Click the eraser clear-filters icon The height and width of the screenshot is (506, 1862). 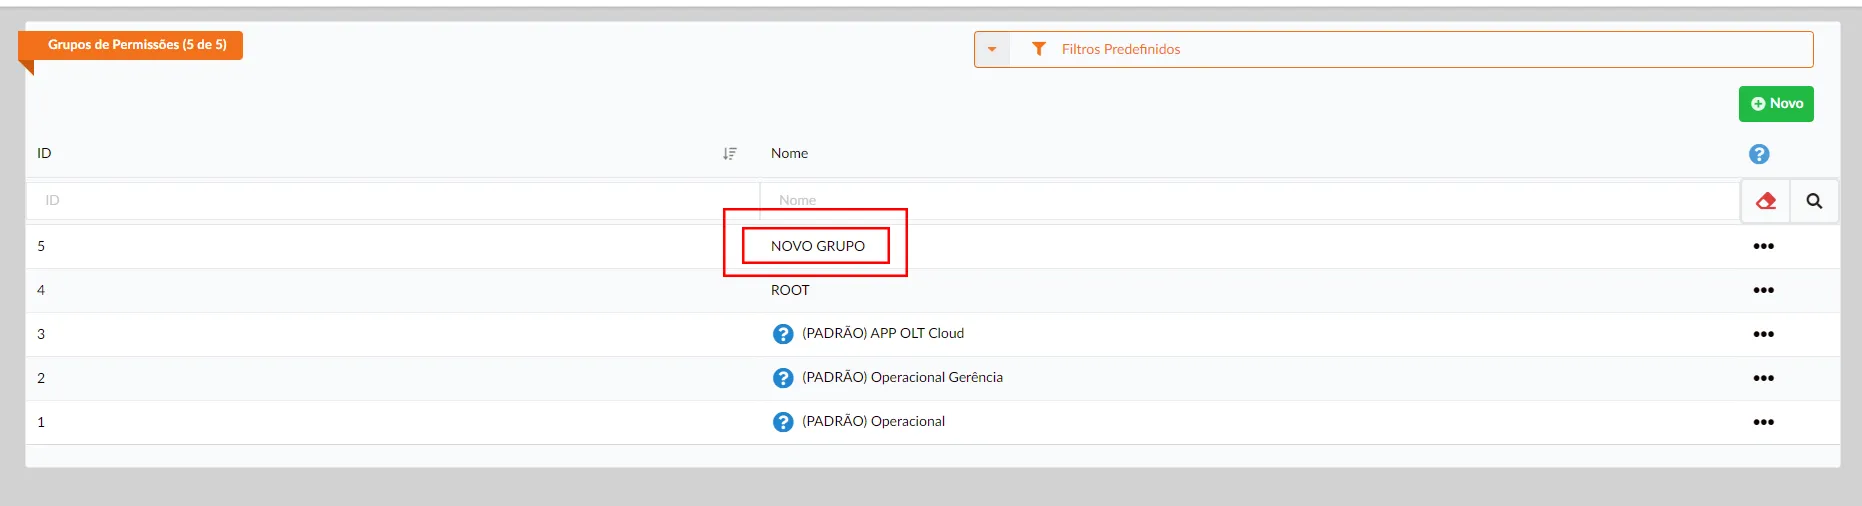tap(1765, 201)
